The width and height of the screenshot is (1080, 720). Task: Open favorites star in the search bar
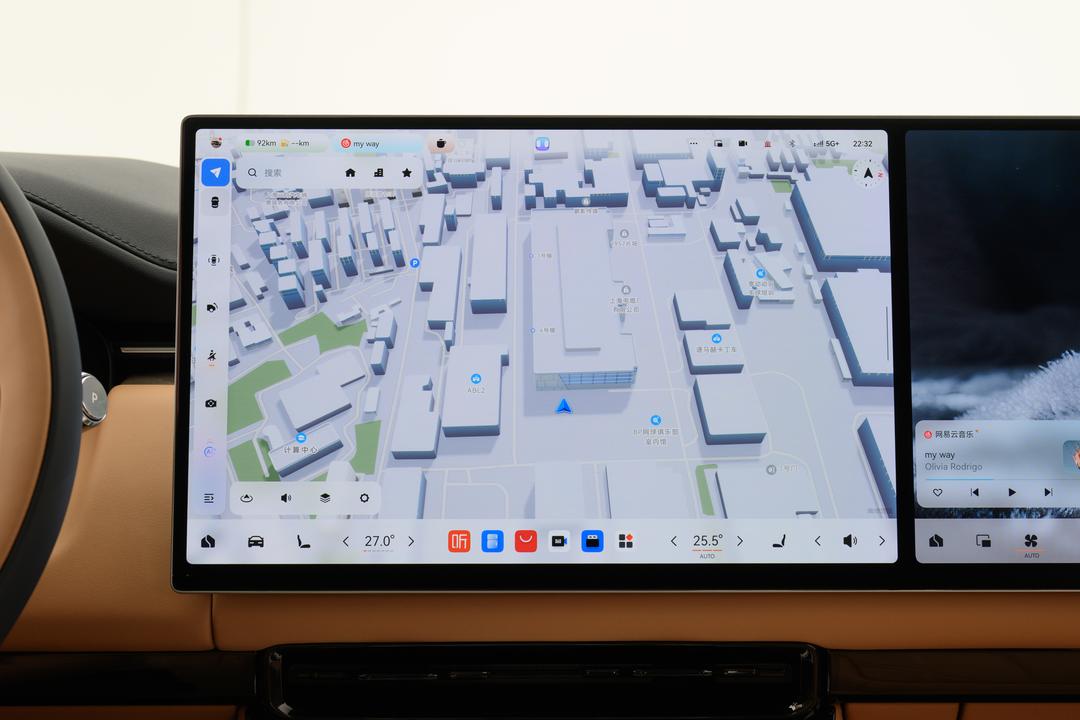click(x=407, y=172)
